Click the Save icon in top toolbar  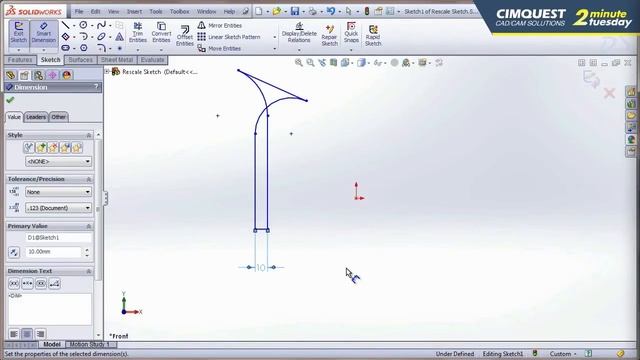pos(295,11)
